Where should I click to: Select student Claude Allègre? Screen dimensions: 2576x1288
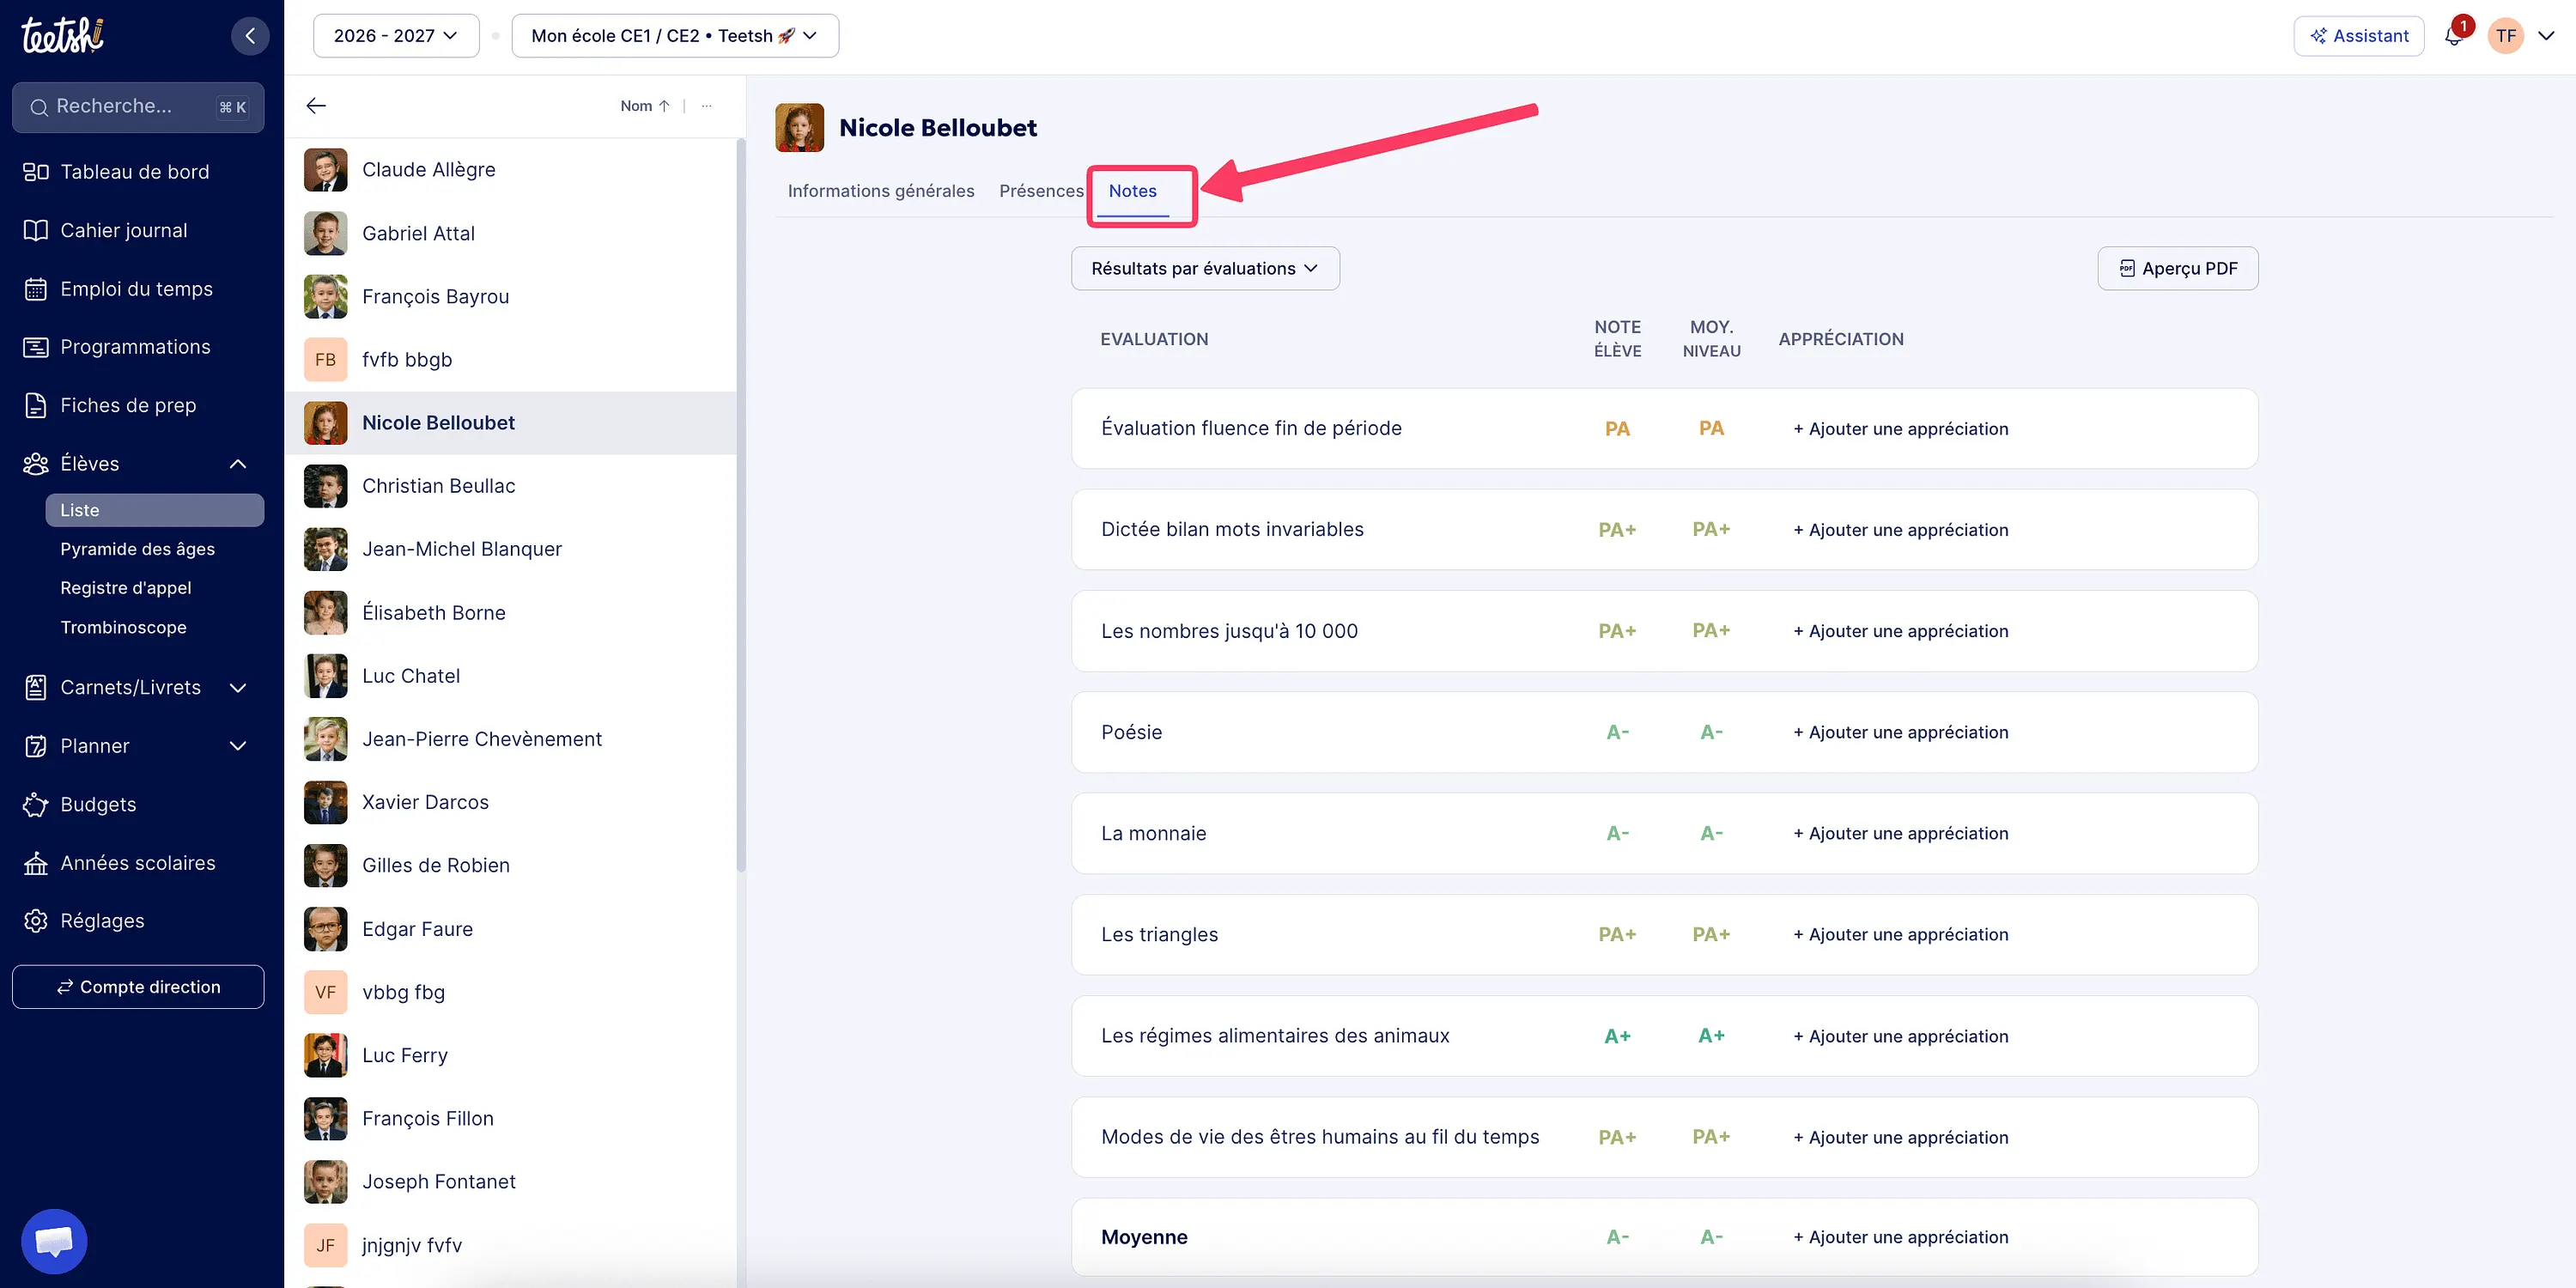point(511,170)
